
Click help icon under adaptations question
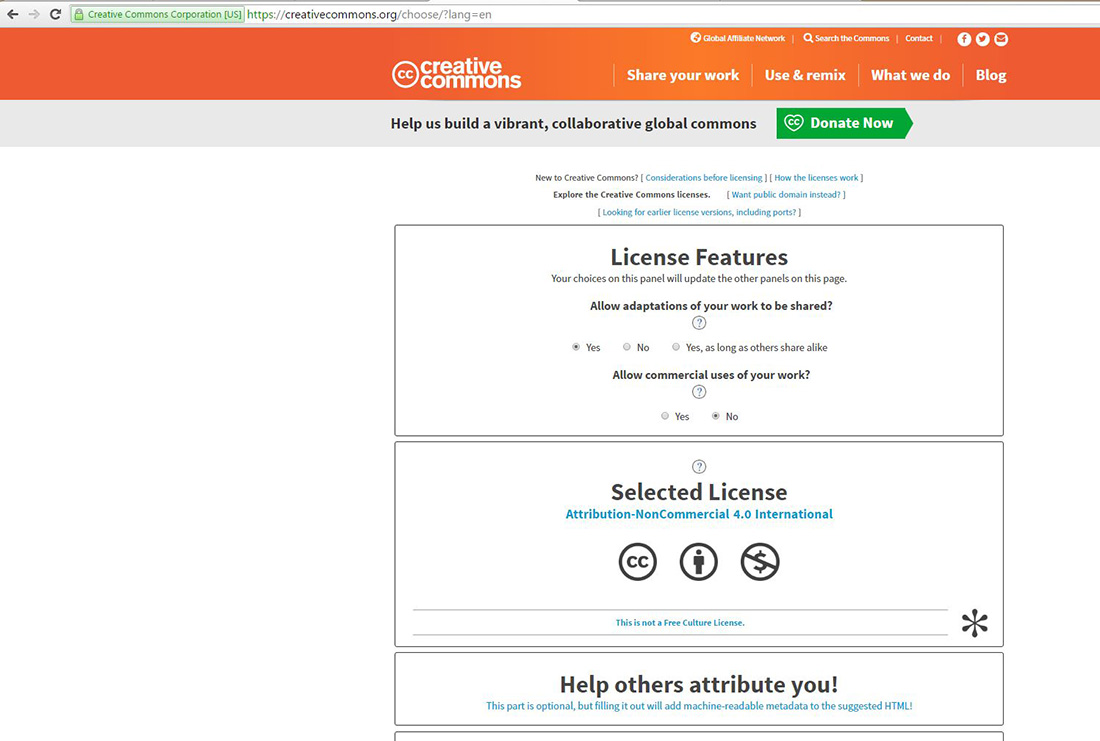(699, 323)
